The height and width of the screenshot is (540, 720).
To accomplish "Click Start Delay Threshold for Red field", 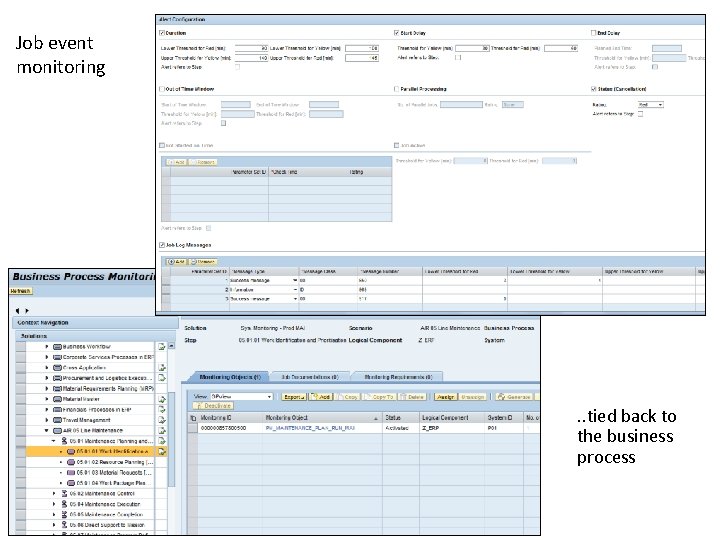I will (x=561, y=48).
